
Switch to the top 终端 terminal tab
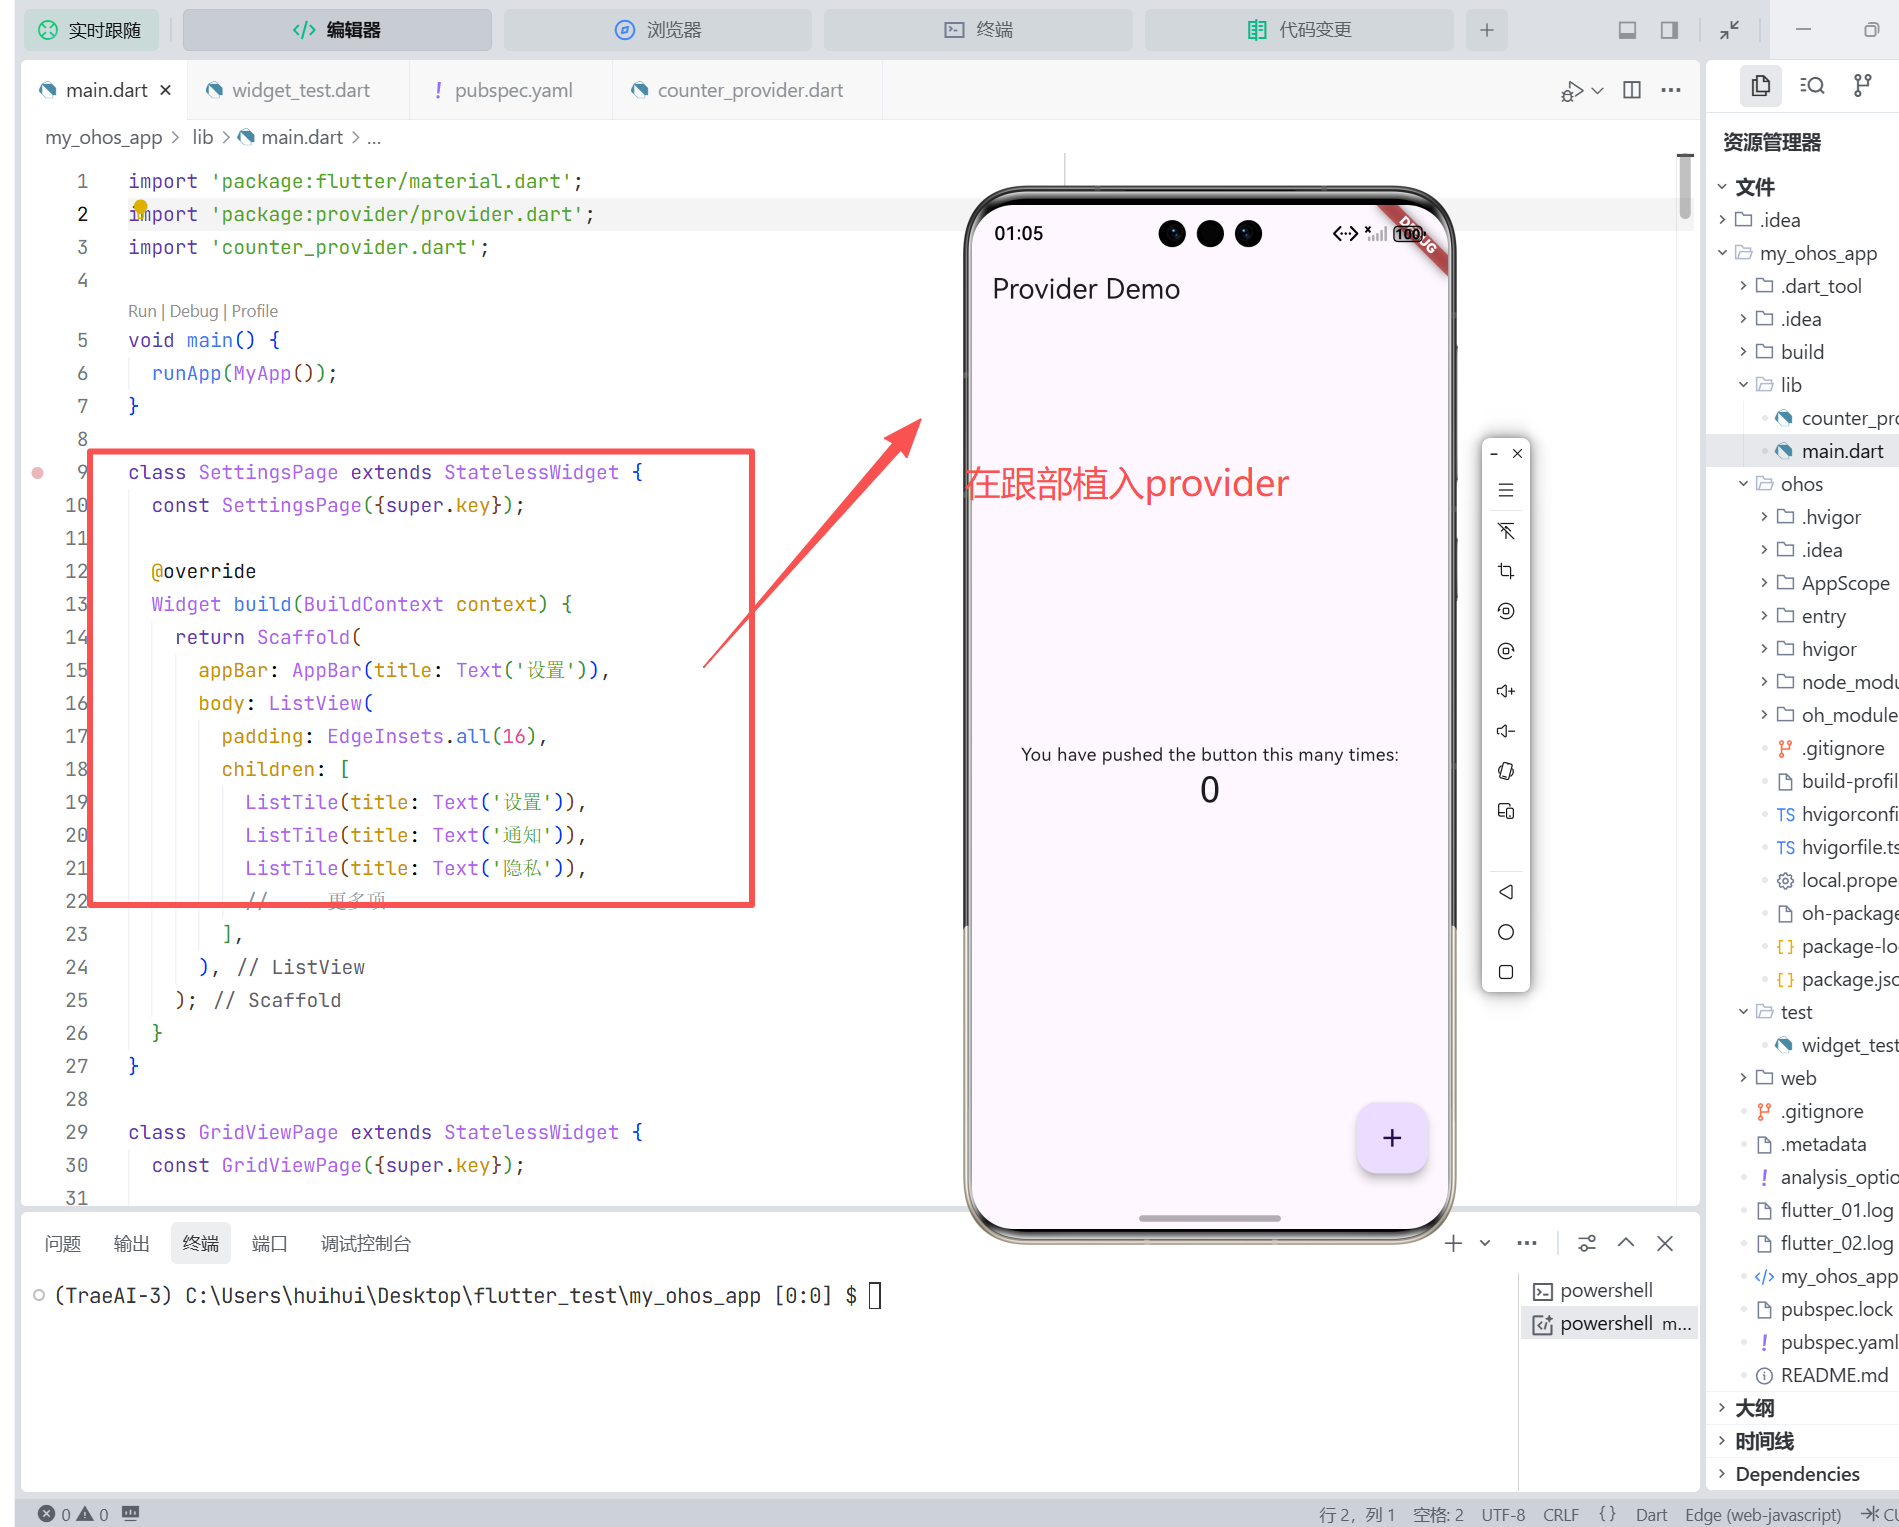click(x=978, y=30)
